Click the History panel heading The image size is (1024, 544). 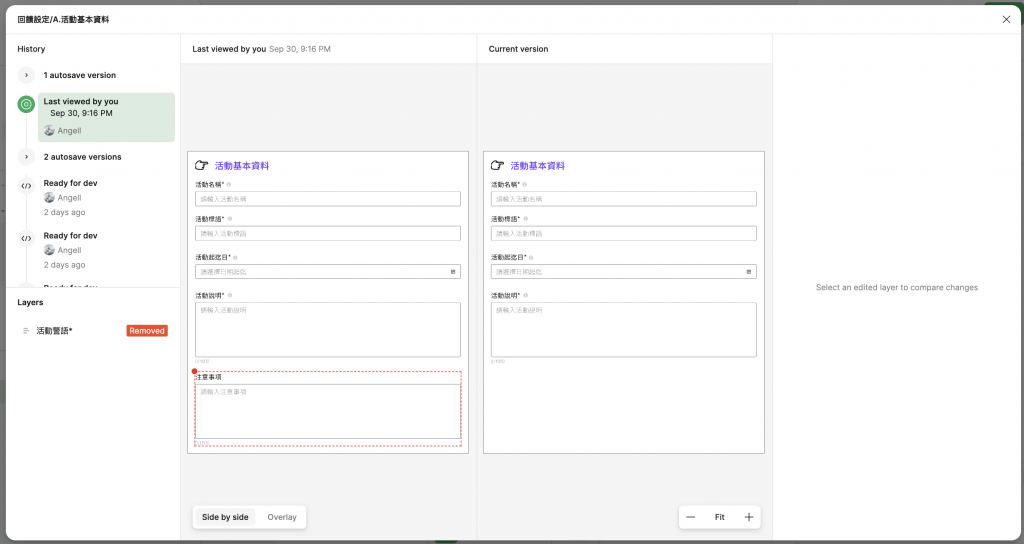(31, 49)
